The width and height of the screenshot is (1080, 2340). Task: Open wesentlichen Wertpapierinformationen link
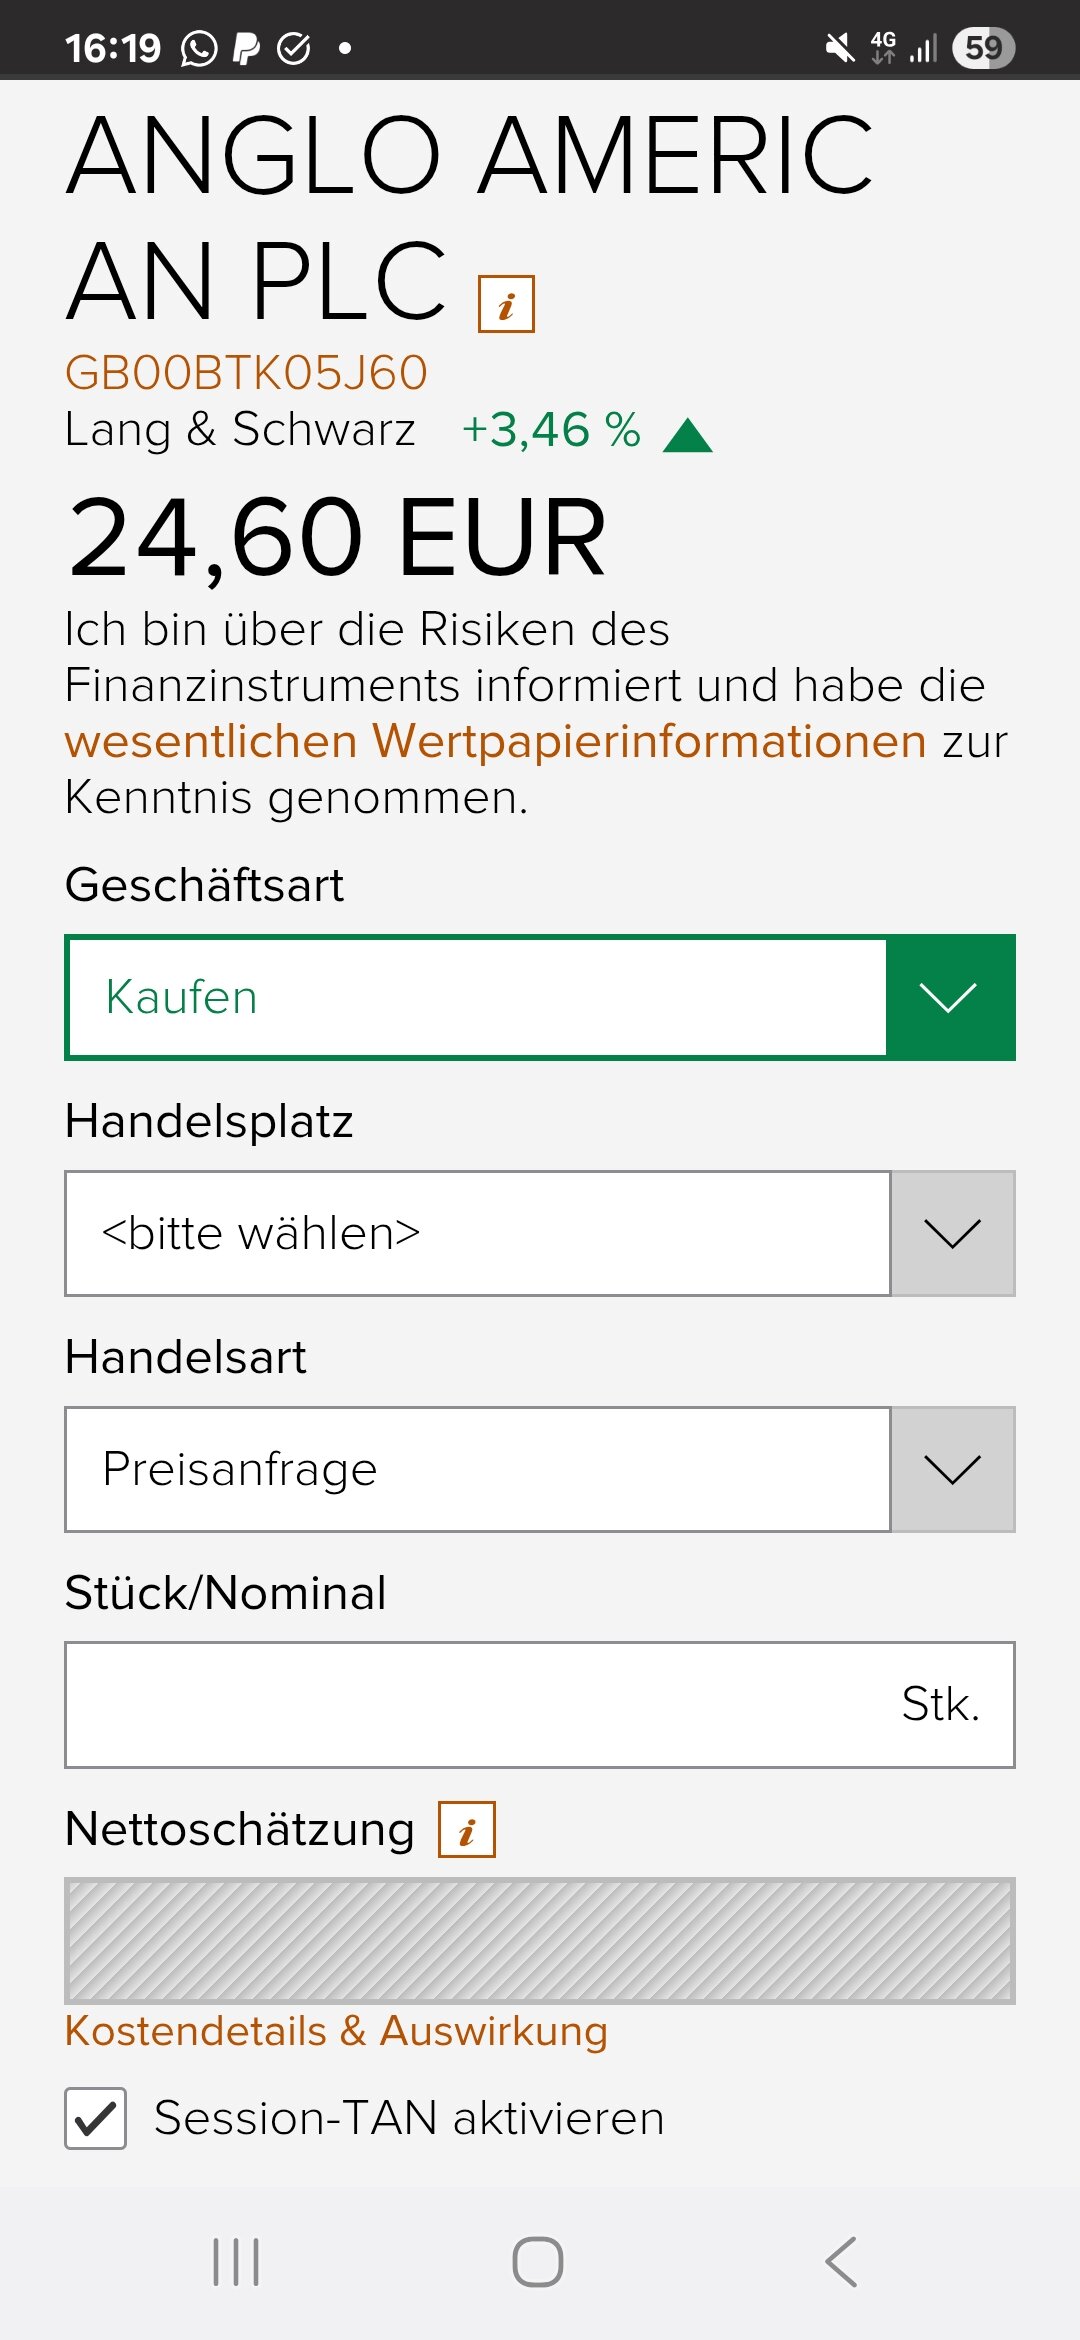pos(495,742)
